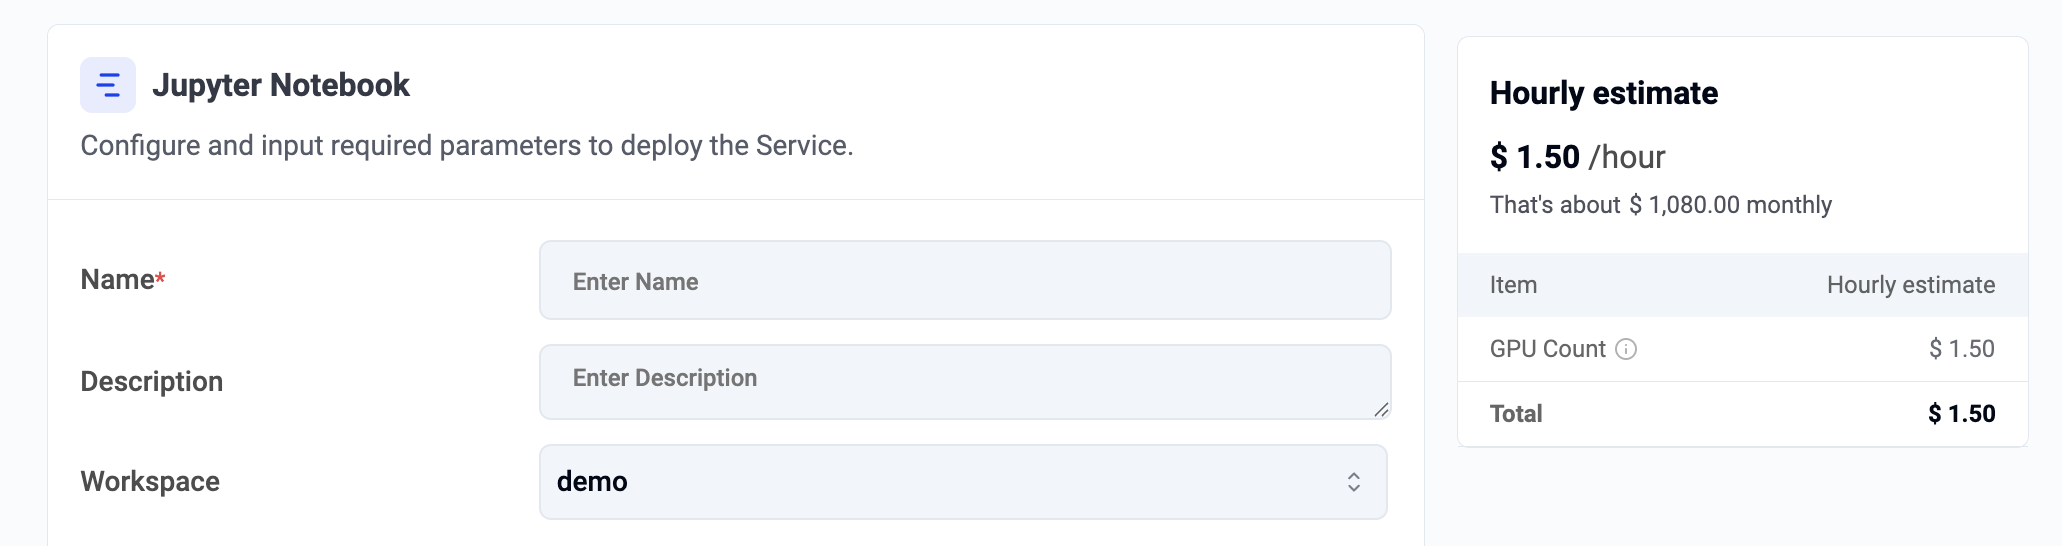Click the Hourly estimate column header
Viewport: 2062px width, 546px height.
point(1910,285)
